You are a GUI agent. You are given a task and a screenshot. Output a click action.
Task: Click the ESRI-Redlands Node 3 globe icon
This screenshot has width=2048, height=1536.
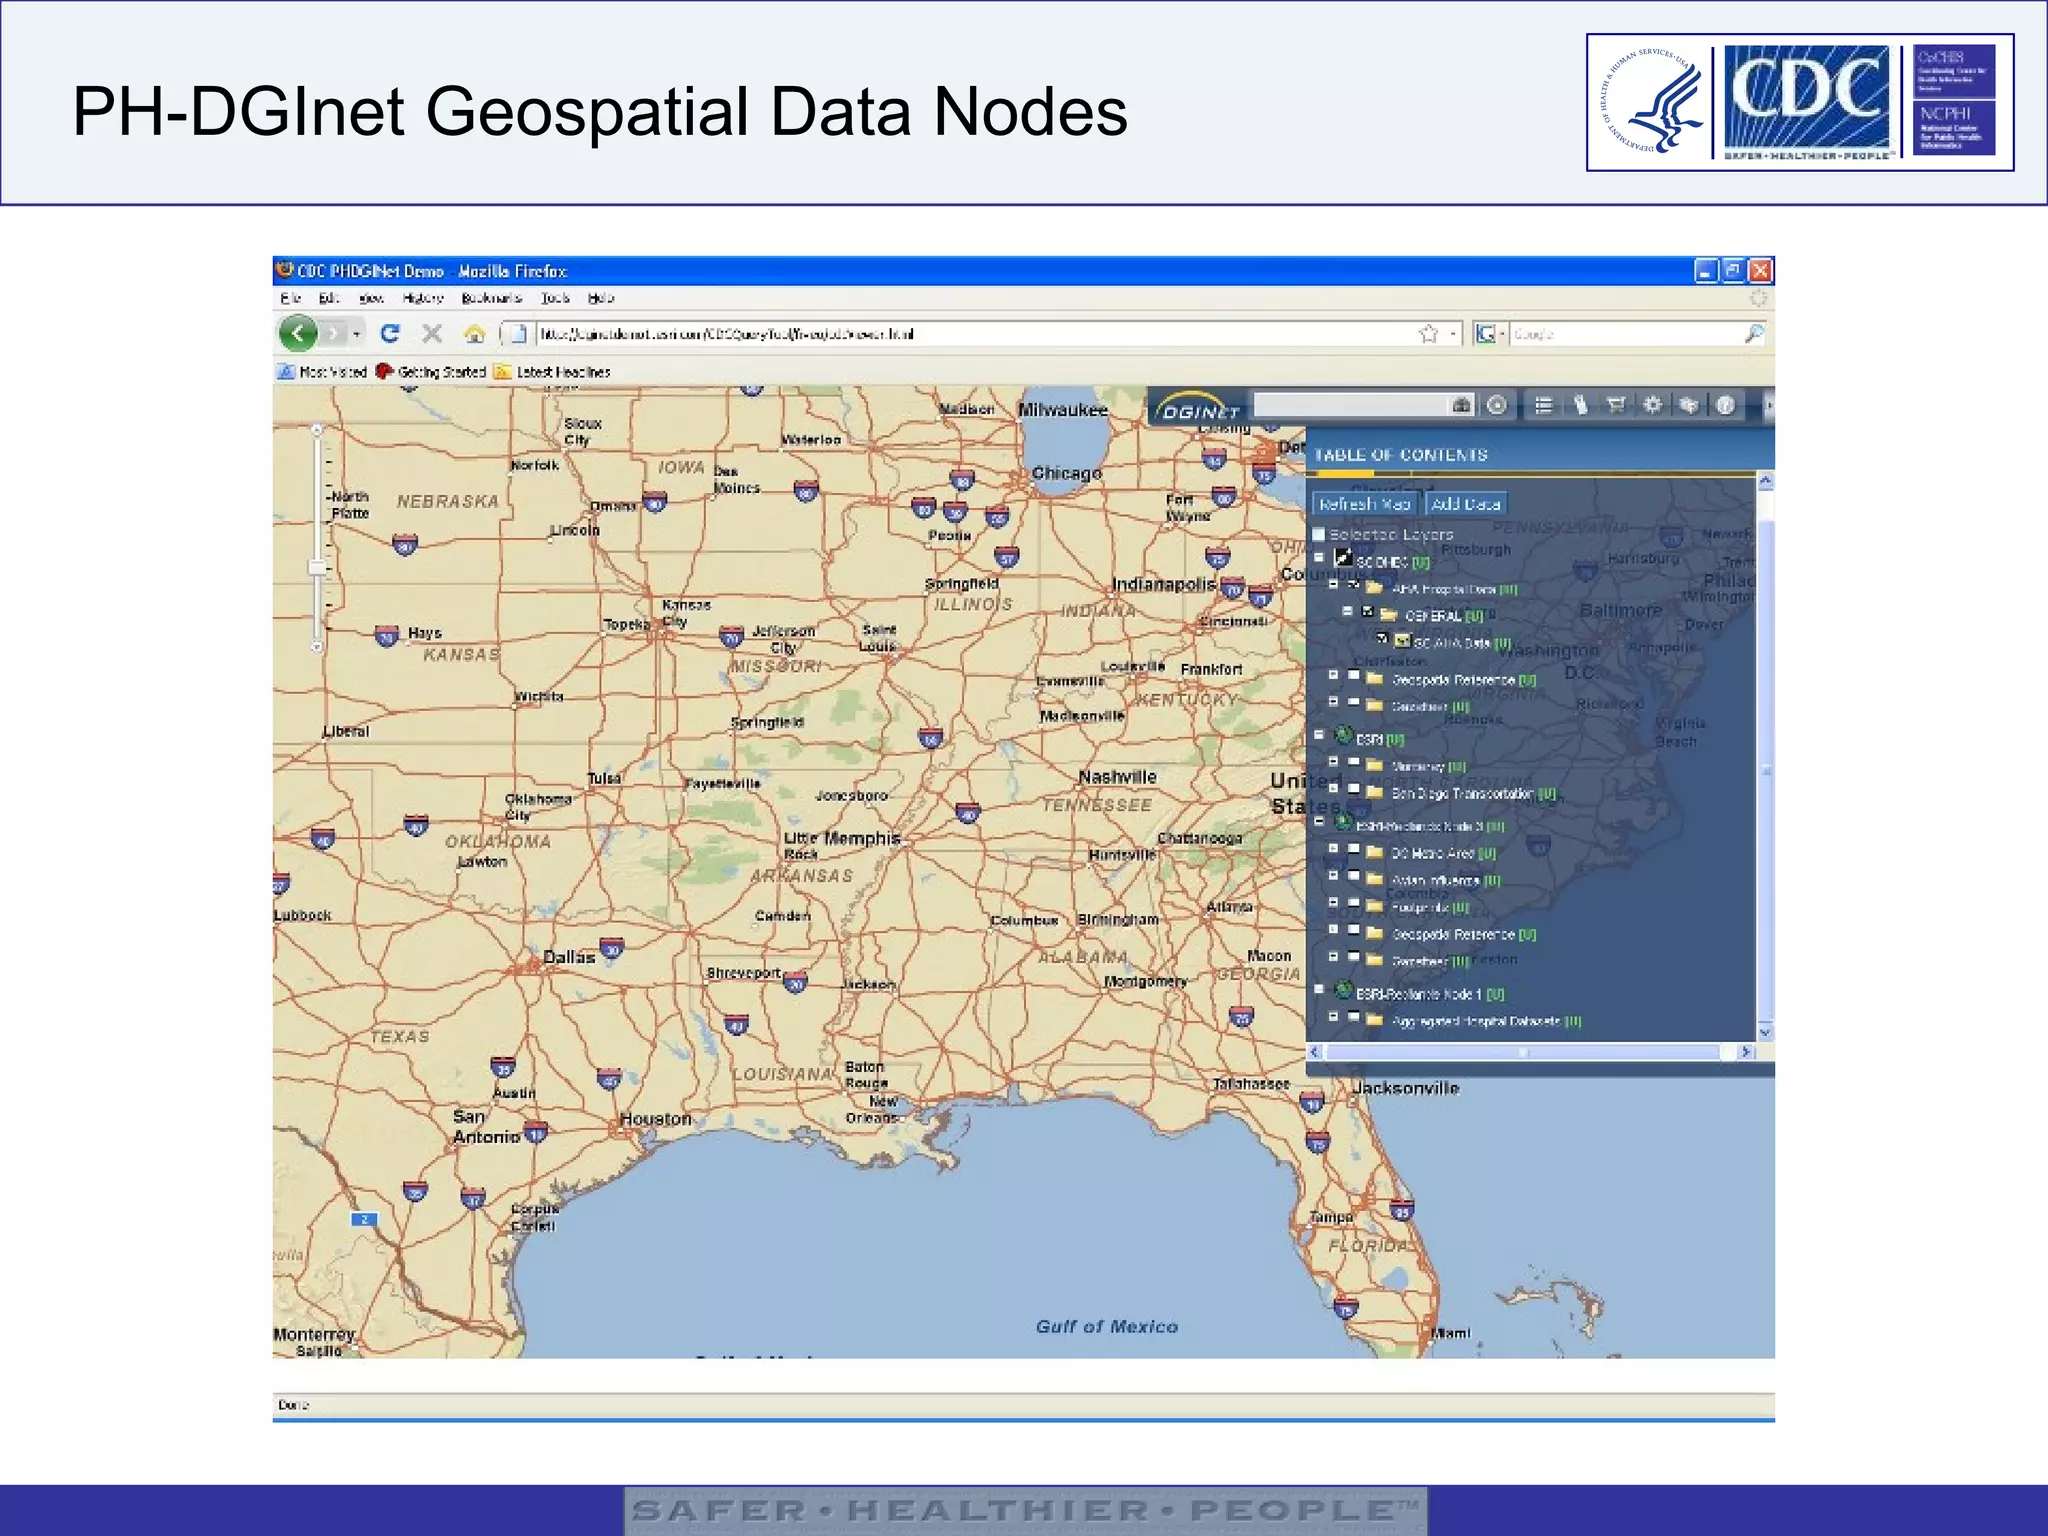[x=1344, y=822]
